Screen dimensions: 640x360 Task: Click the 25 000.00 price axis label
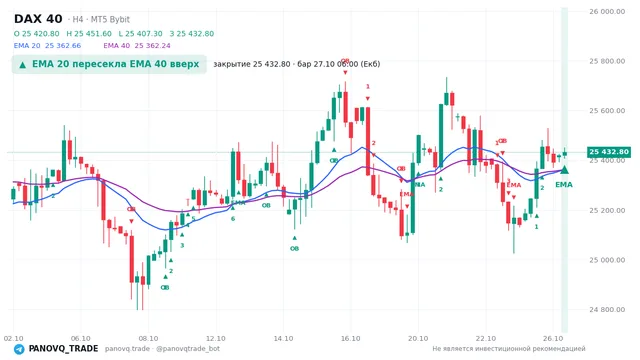point(607,260)
